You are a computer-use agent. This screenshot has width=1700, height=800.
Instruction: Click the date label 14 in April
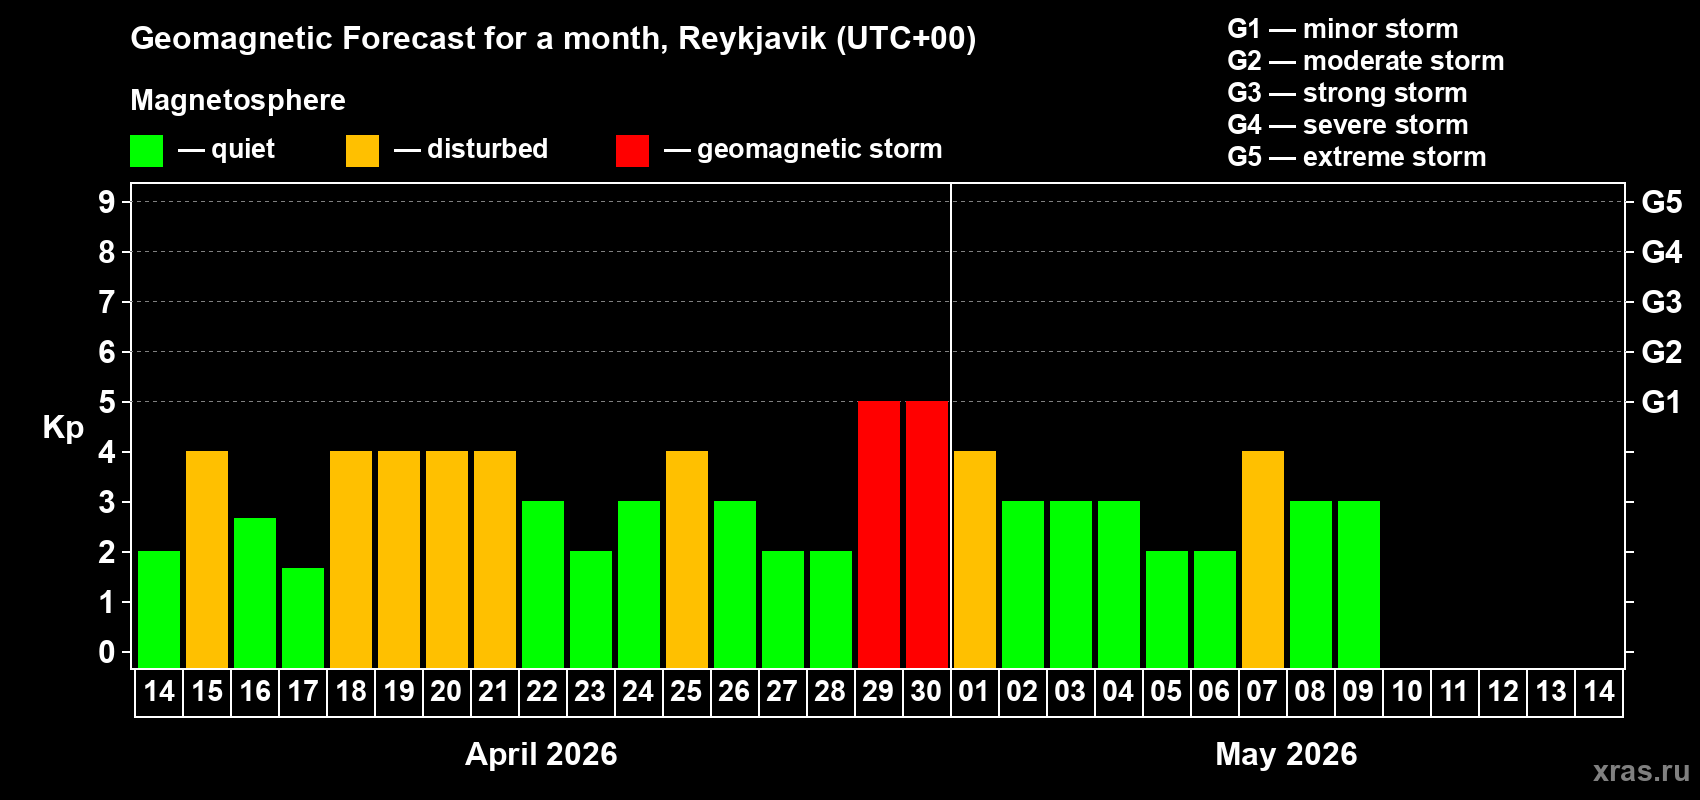[159, 691]
